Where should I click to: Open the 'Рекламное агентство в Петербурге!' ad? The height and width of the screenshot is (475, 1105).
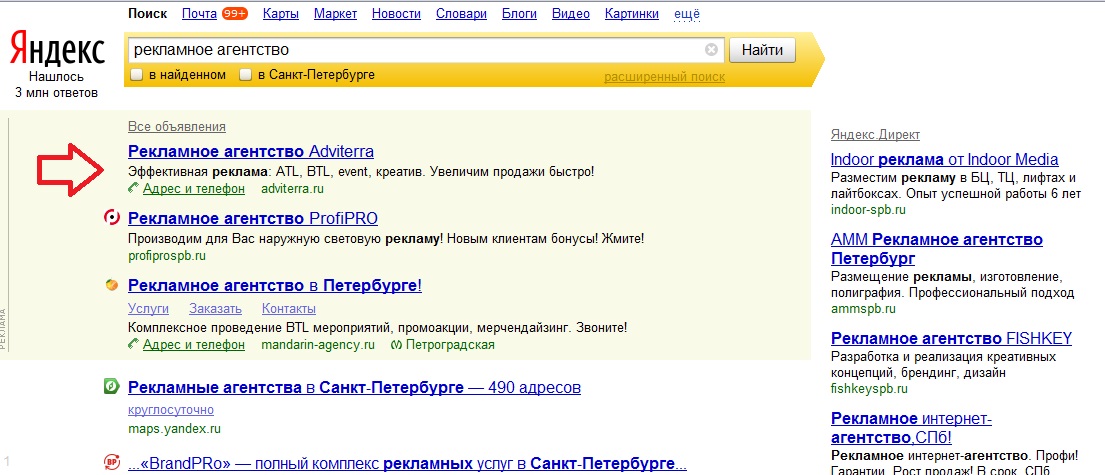coord(275,285)
